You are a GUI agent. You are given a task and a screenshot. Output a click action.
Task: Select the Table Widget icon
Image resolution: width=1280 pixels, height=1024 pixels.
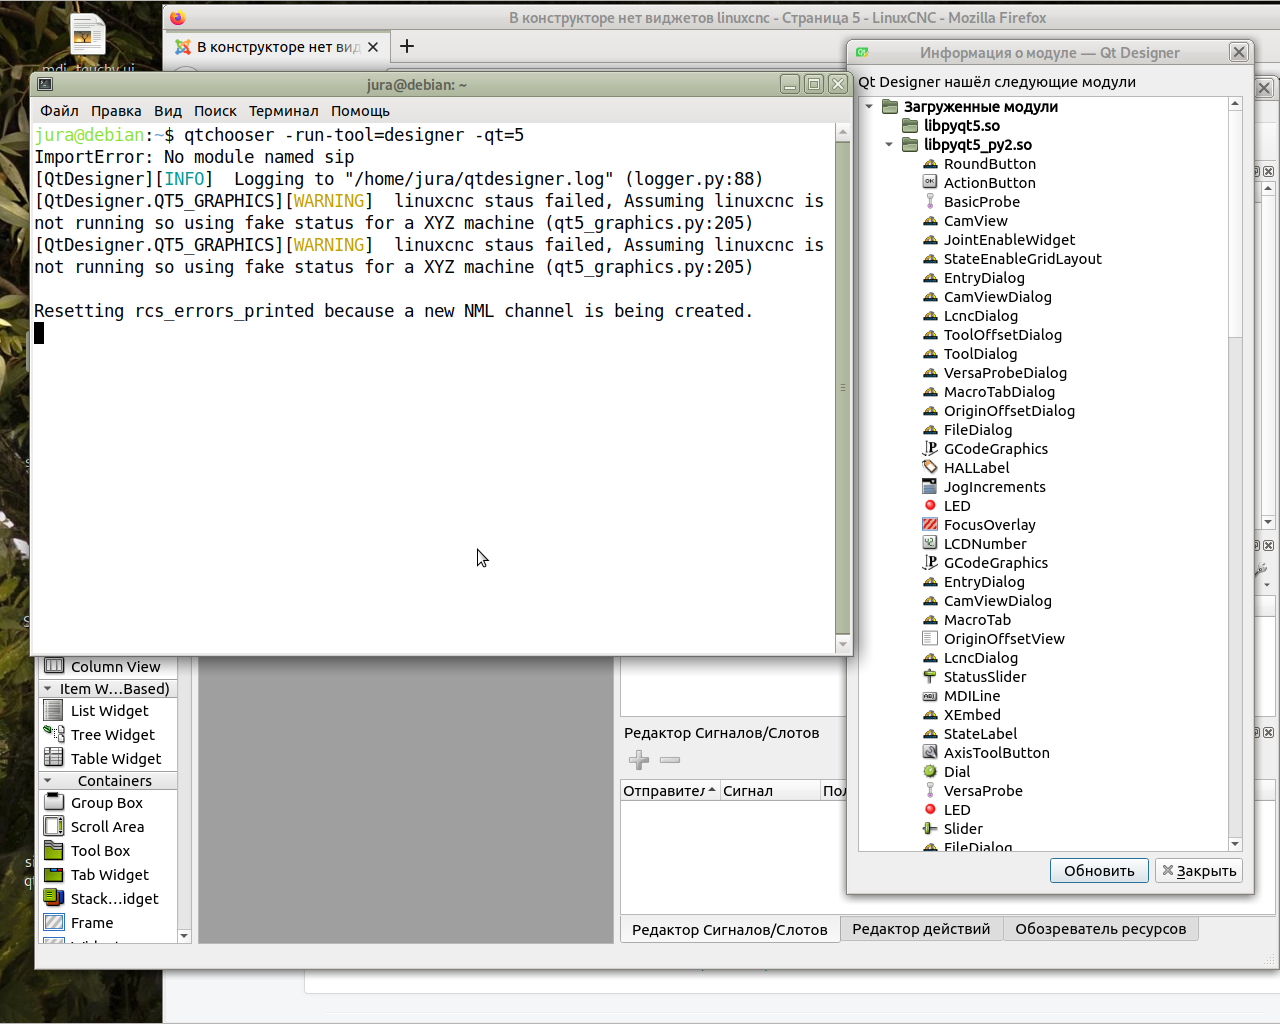point(54,759)
